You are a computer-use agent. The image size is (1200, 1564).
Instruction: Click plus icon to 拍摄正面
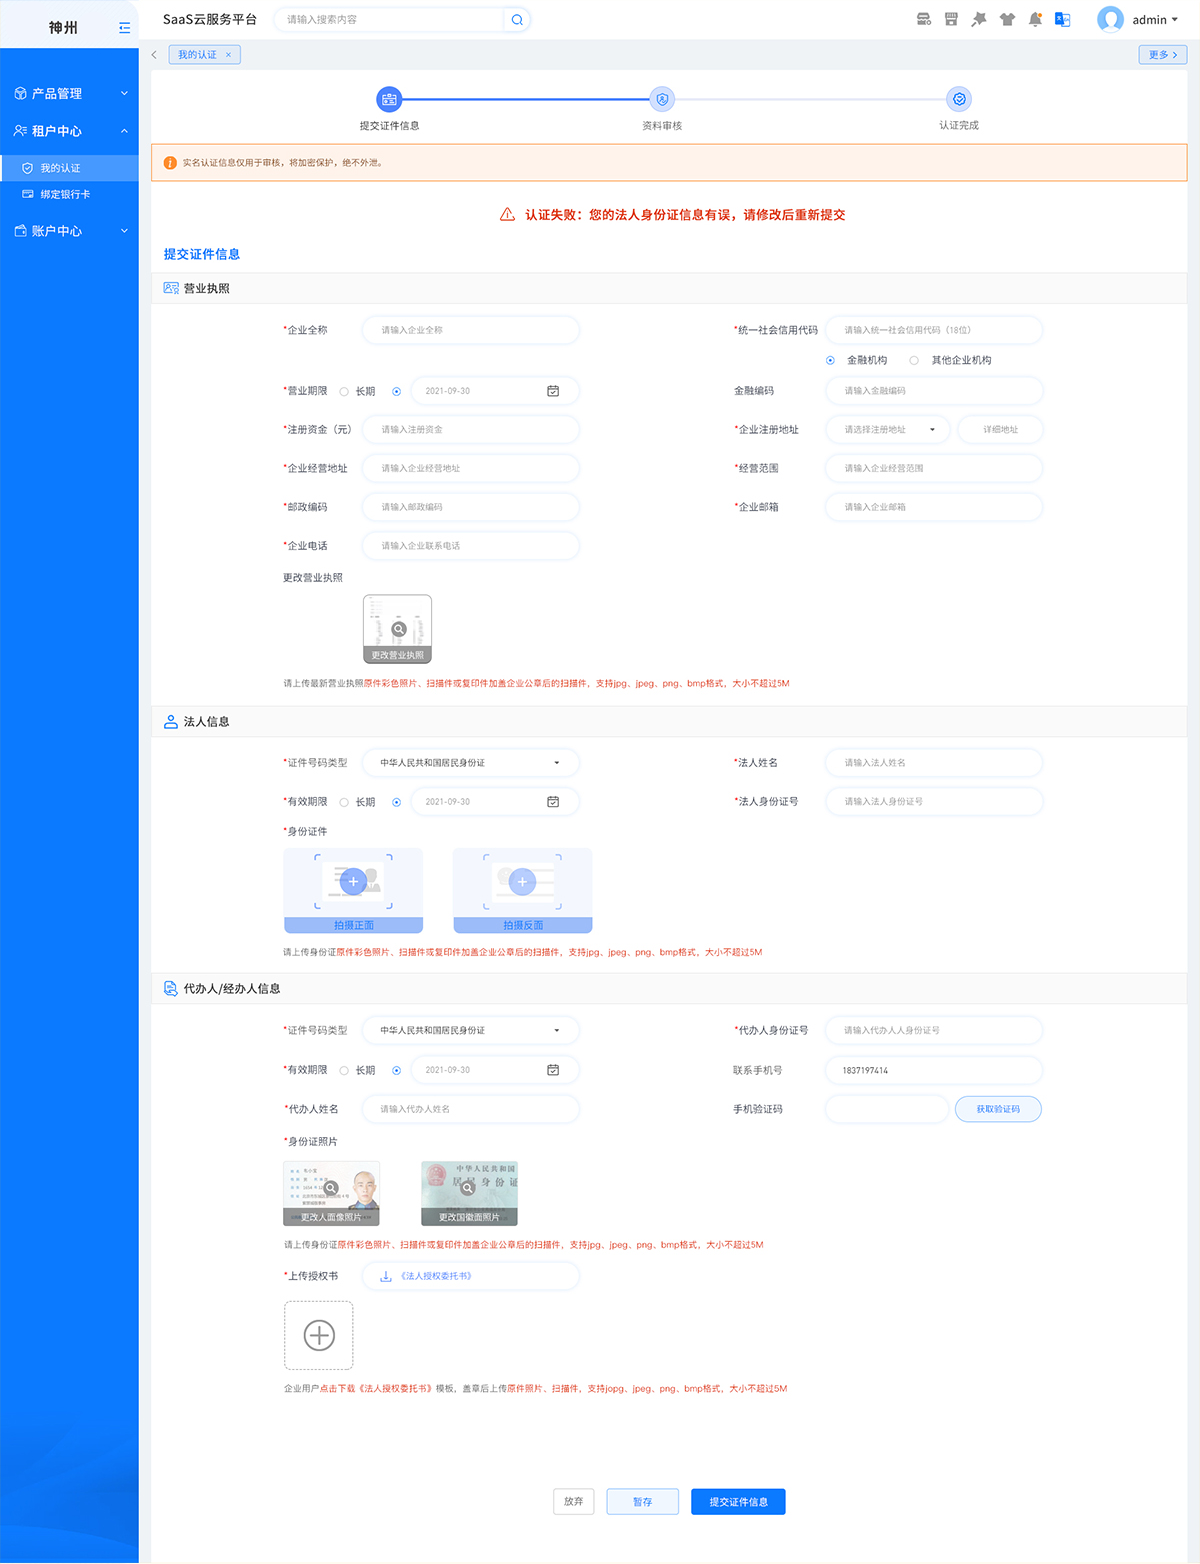(x=353, y=882)
